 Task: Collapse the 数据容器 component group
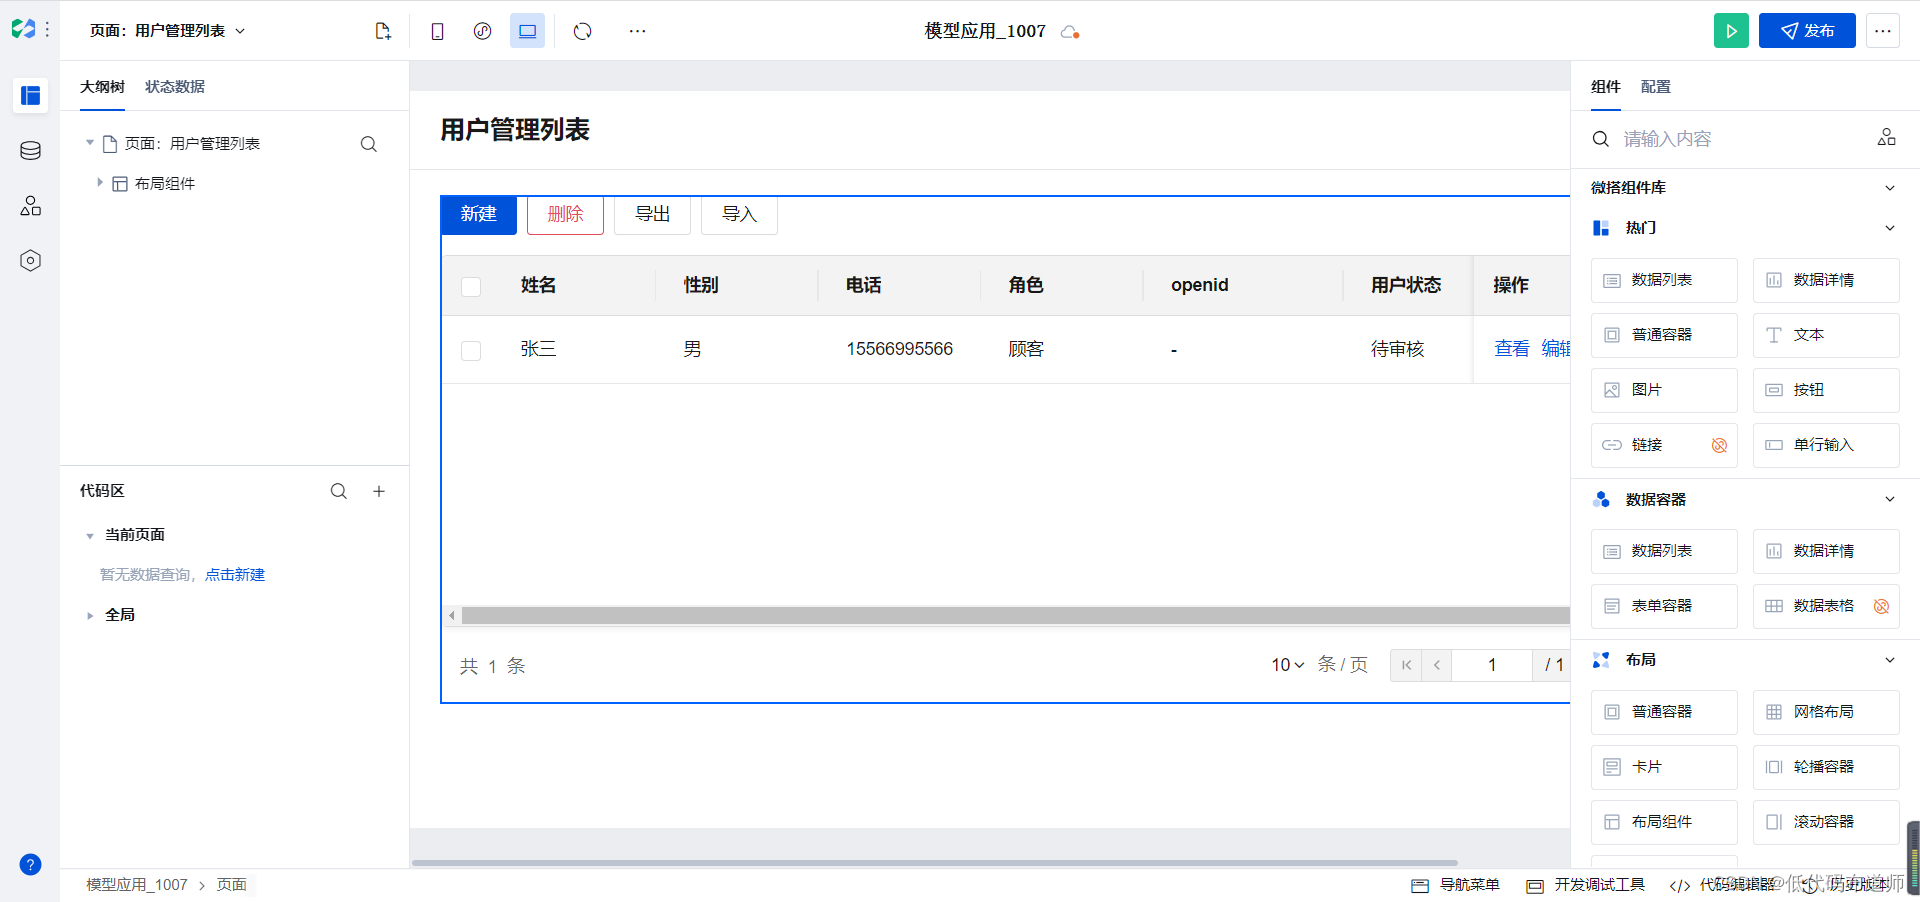(1889, 500)
